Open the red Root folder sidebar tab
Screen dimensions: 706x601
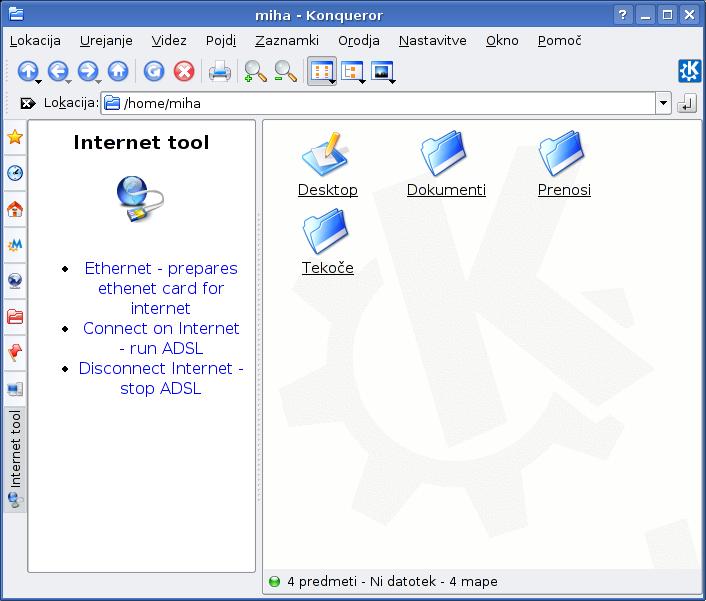tap(15, 317)
